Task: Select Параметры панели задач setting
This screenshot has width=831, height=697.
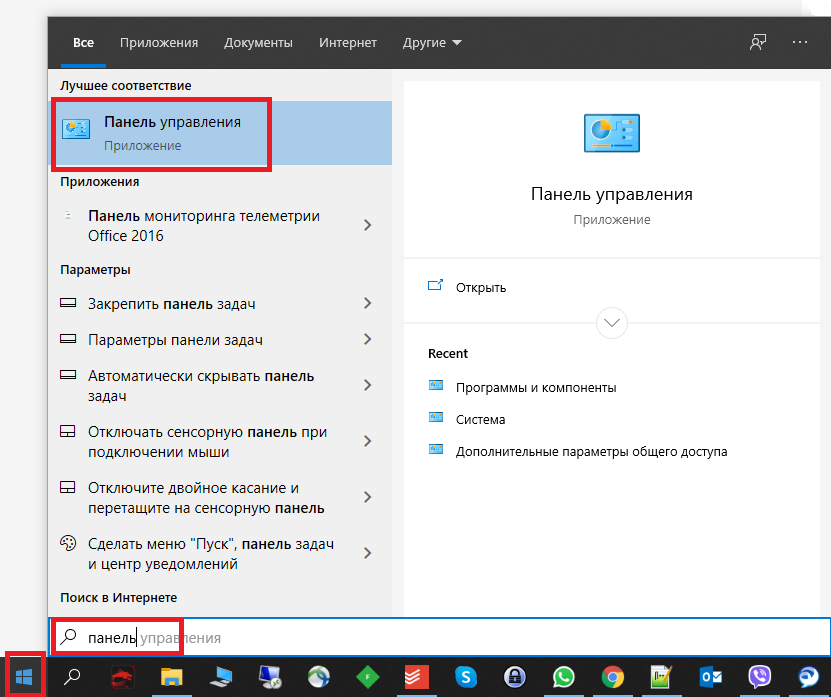Action: pyautogui.click(x=175, y=340)
